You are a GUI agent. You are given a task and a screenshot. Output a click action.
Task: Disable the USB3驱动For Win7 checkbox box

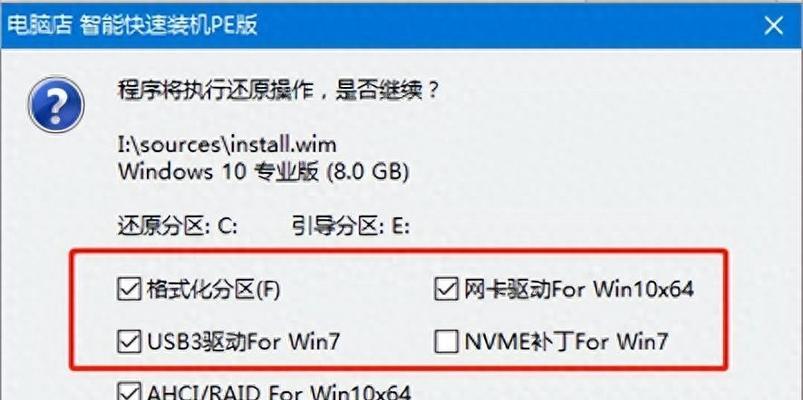(129, 342)
